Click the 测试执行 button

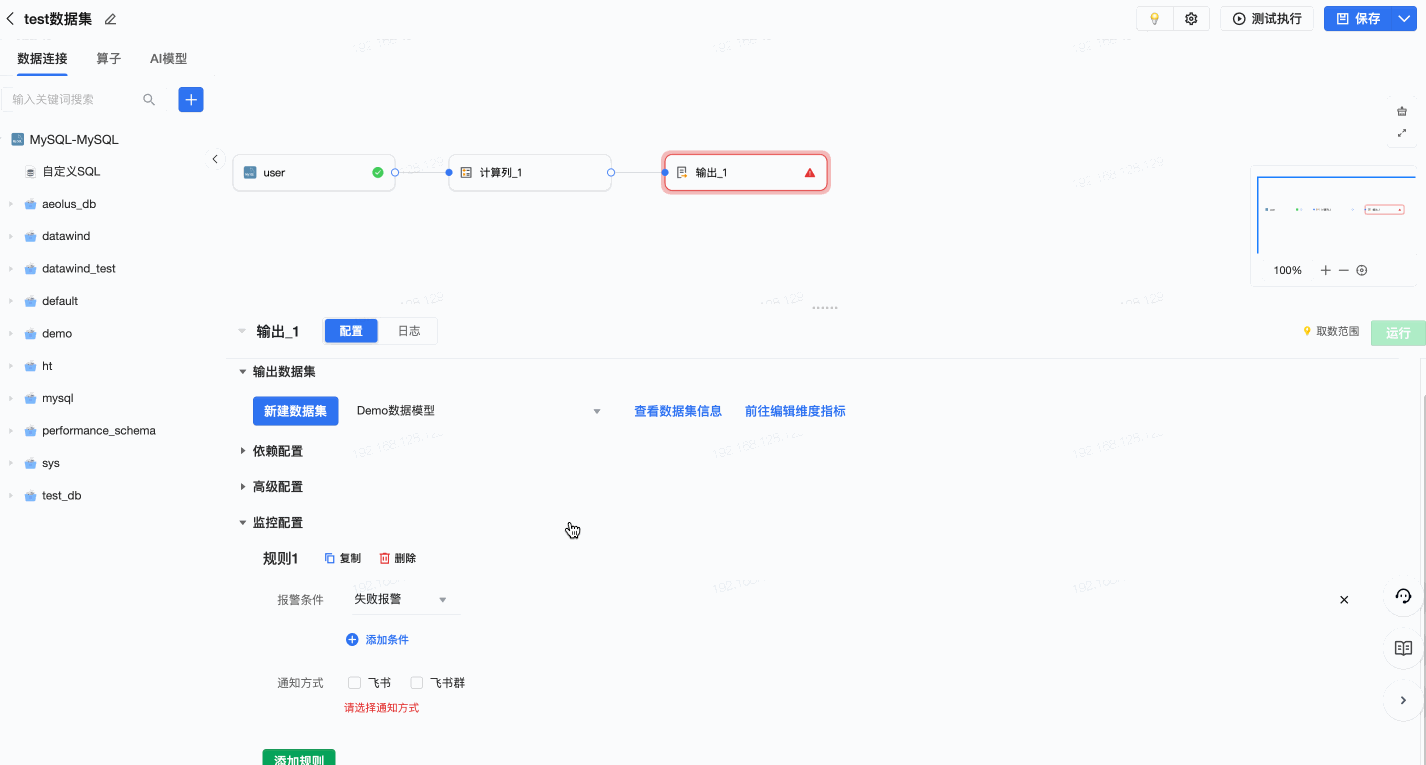1267,19
